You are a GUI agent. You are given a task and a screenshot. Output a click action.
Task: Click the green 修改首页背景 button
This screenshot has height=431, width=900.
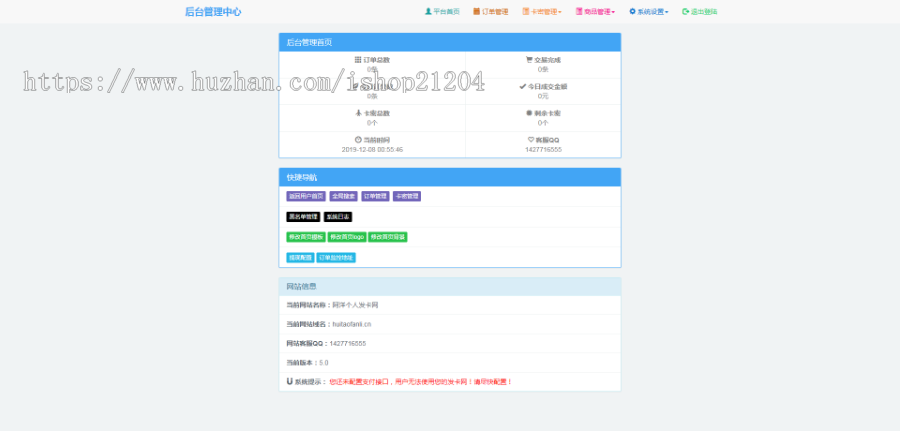tap(387, 237)
